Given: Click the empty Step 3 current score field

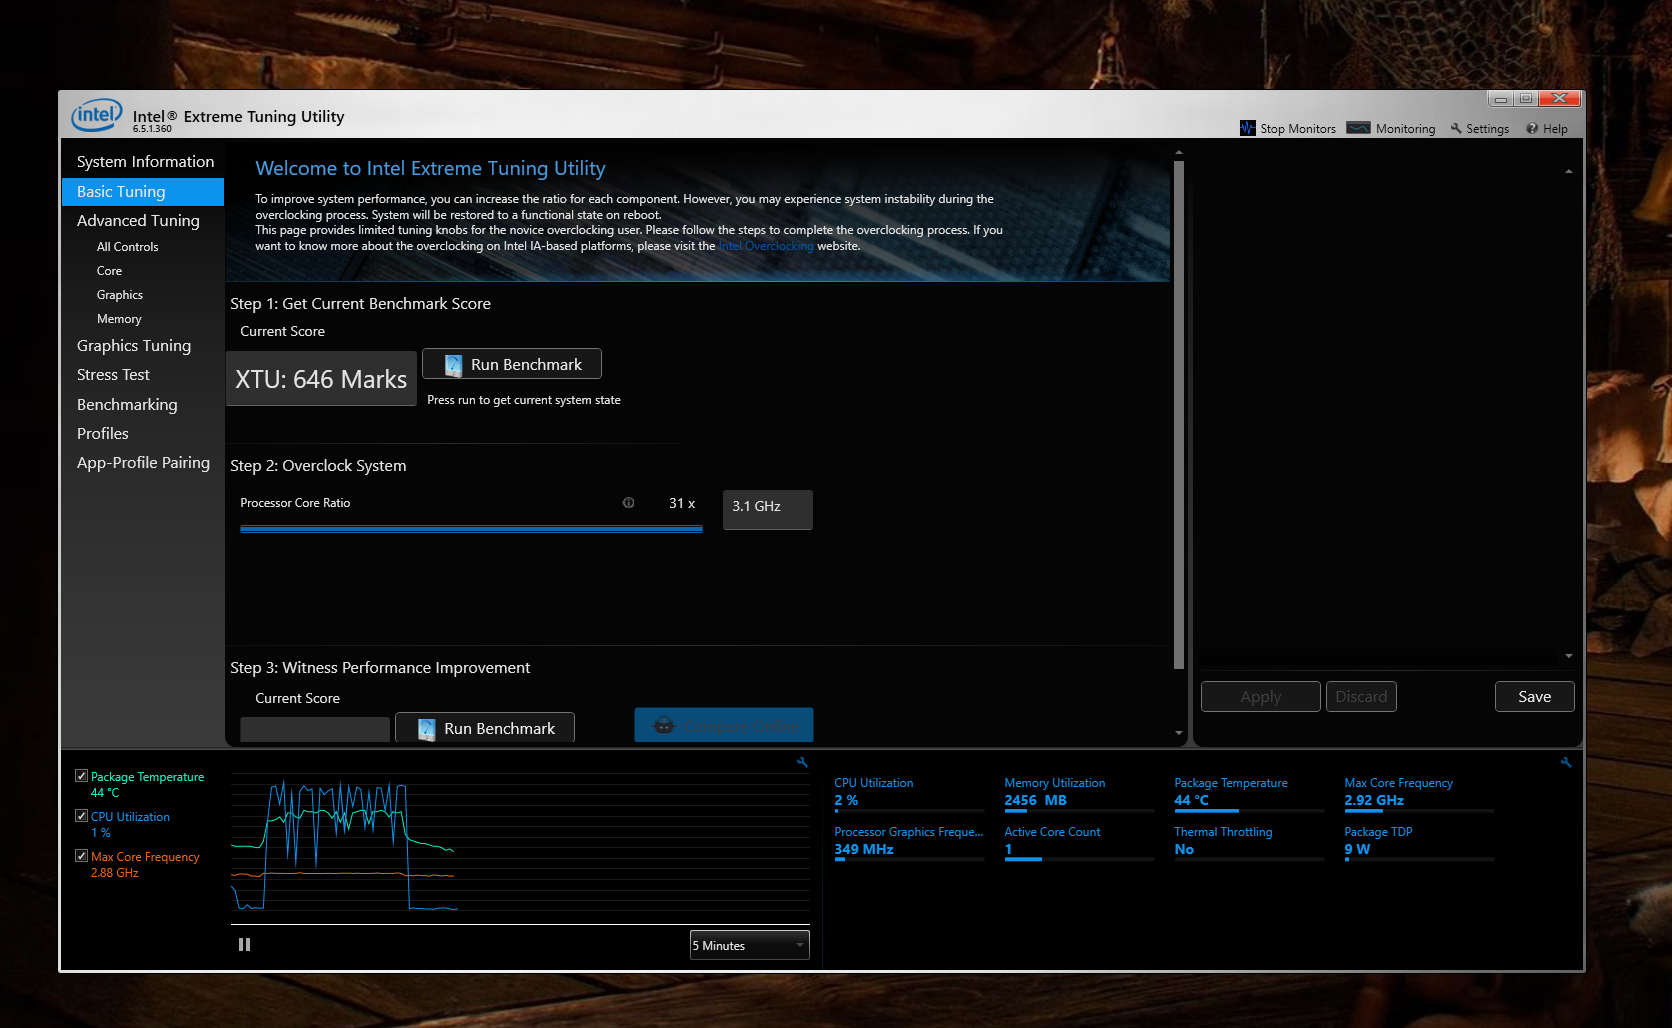Looking at the screenshot, I should click(315, 729).
